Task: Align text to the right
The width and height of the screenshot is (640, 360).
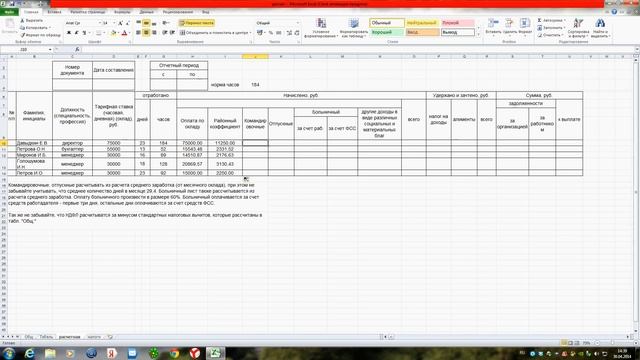Action: coord(154,33)
